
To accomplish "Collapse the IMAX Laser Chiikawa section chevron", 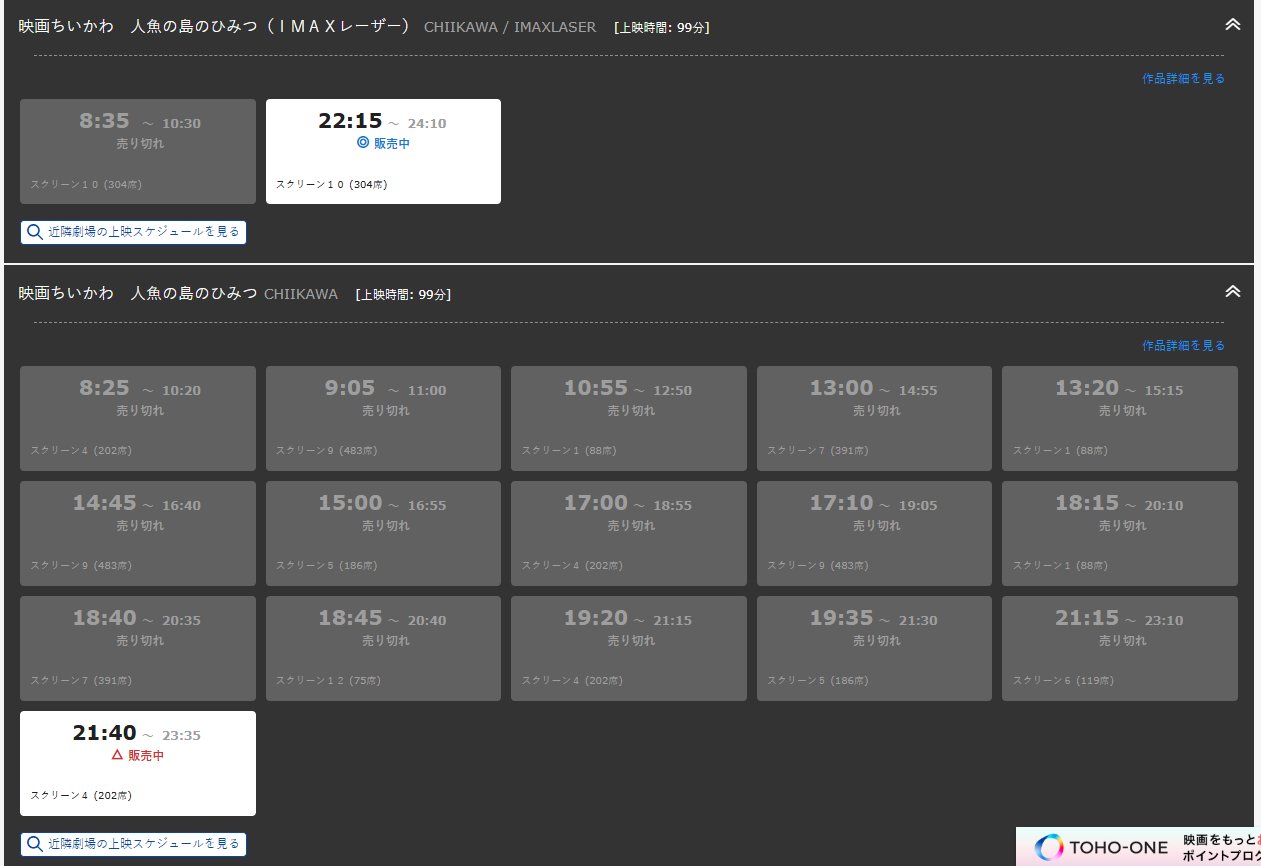I will tap(1232, 23).
